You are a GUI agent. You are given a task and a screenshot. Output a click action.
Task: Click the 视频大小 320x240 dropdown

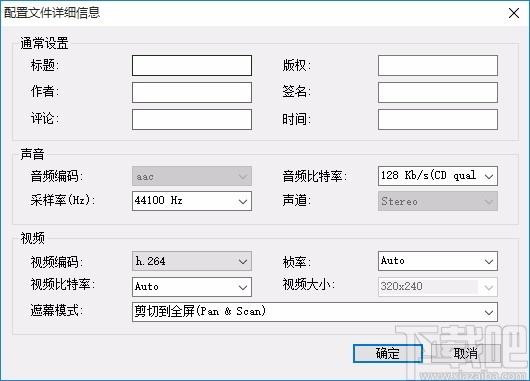(438, 287)
